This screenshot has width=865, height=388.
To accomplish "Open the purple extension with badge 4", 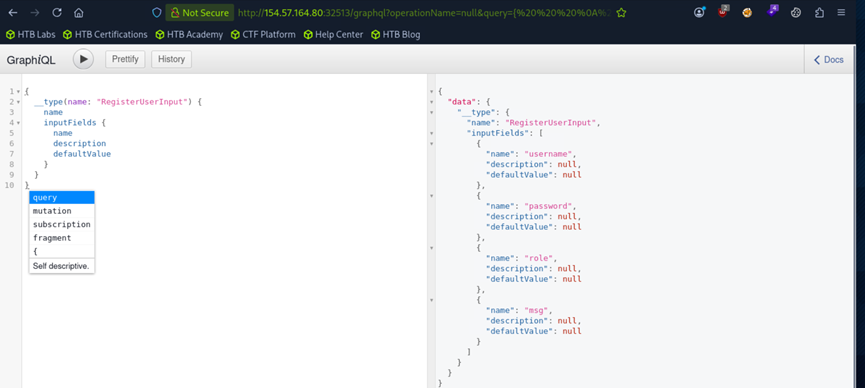I will (x=772, y=12).
